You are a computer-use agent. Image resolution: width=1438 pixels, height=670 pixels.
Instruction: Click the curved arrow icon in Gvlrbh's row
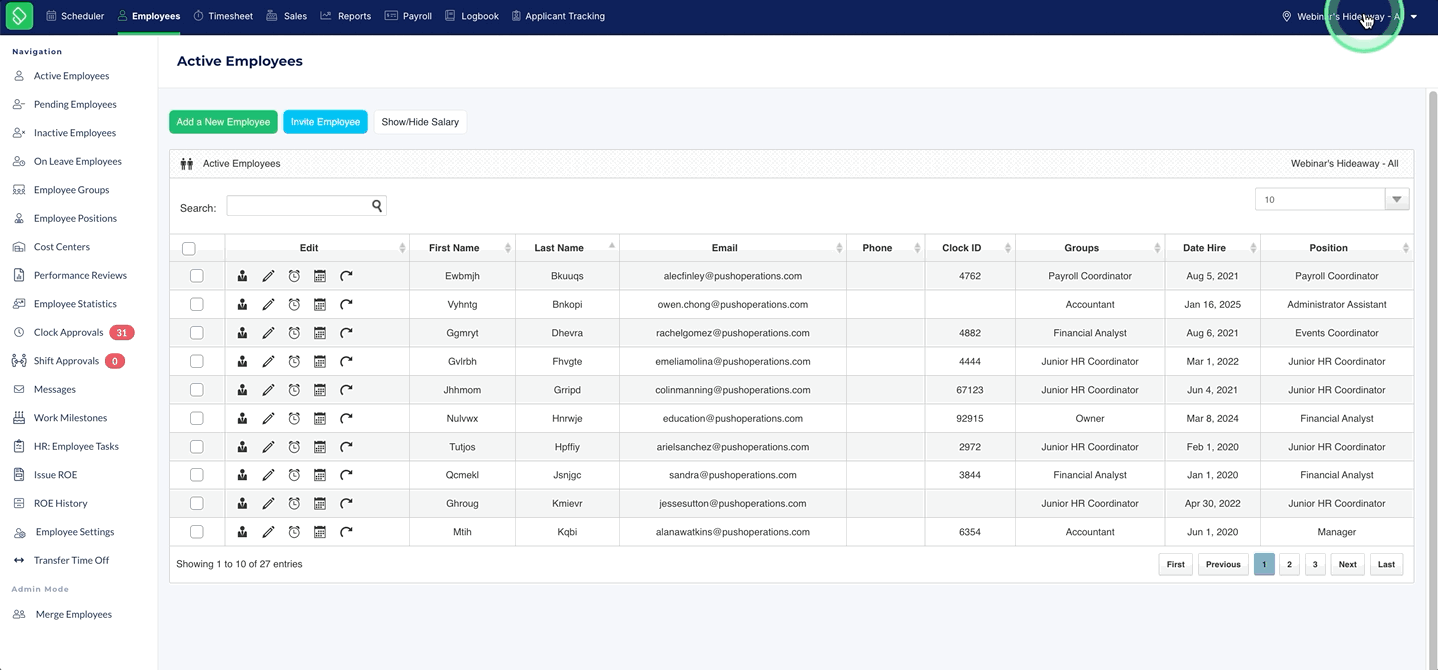[x=346, y=361]
